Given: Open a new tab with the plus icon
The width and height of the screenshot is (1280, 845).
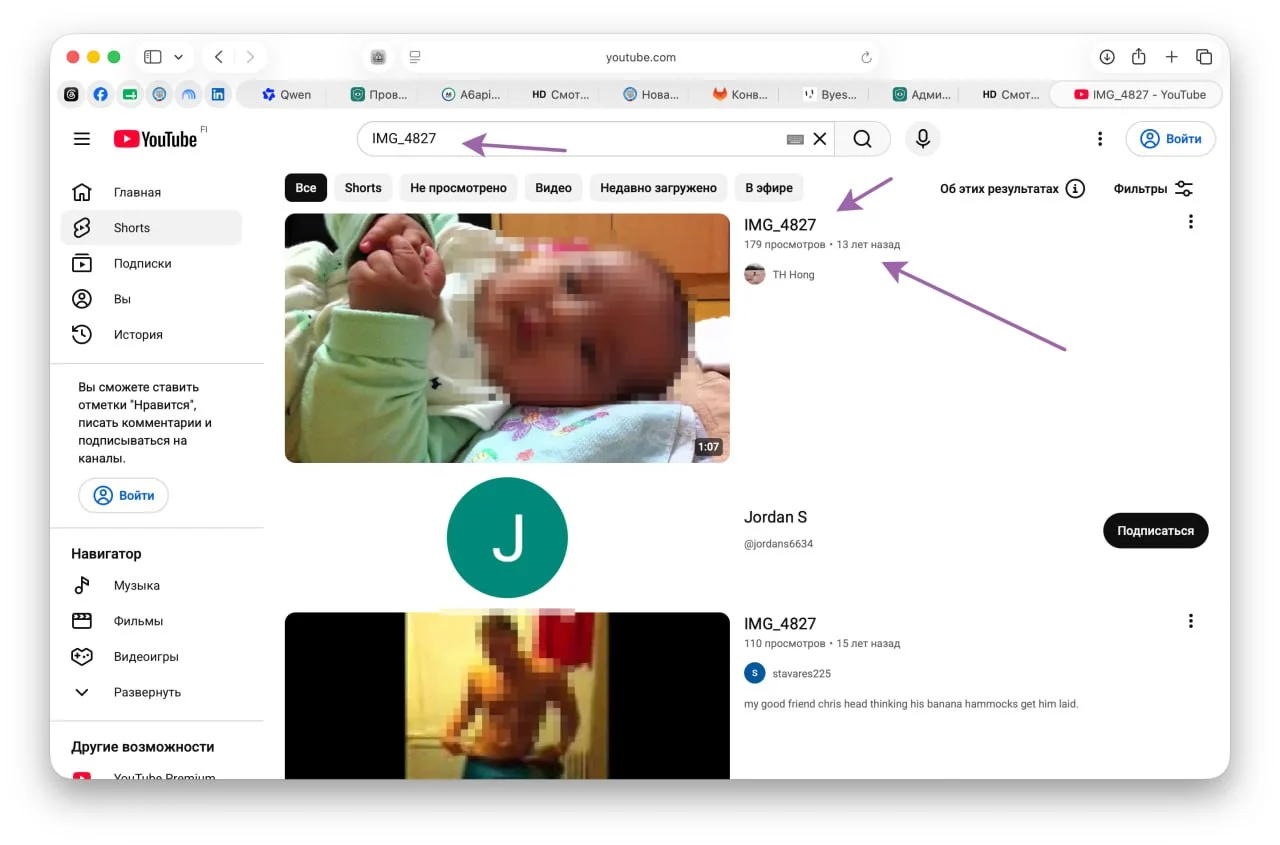Looking at the screenshot, I should (x=1172, y=57).
